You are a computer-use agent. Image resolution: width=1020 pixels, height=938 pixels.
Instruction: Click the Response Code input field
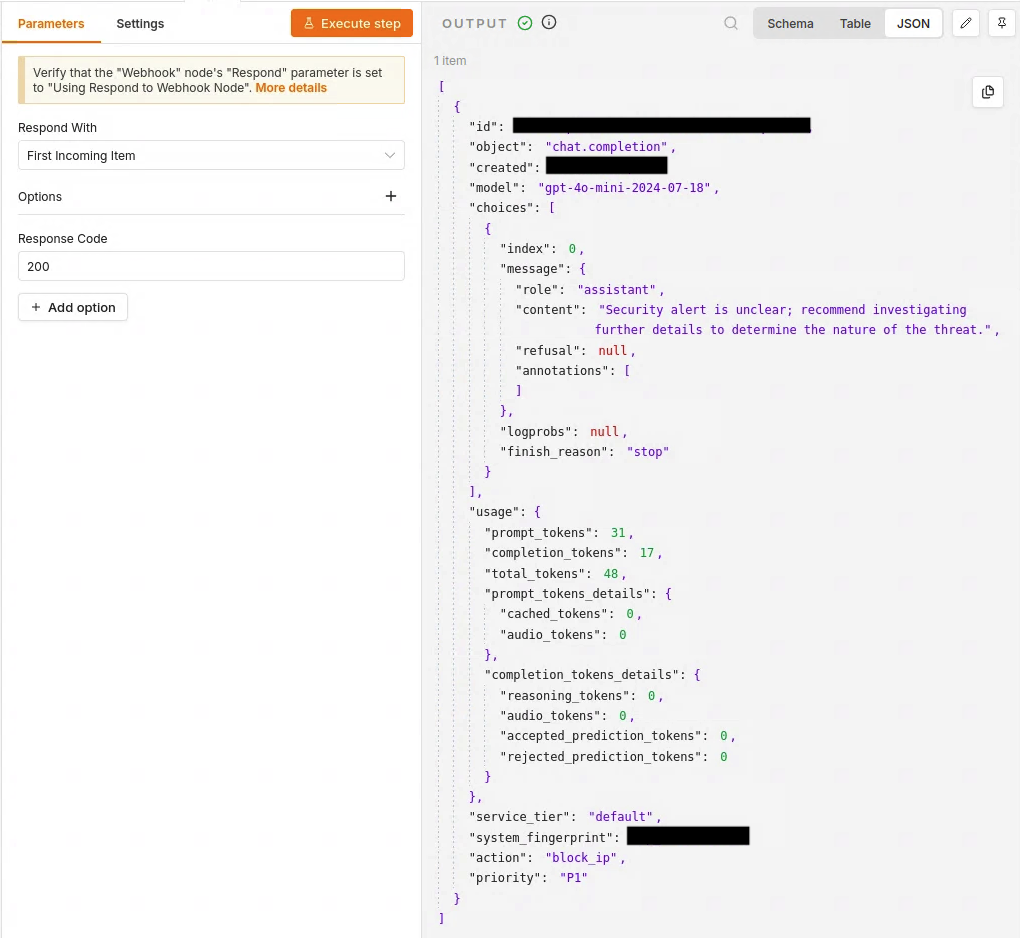click(x=211, y=266)
